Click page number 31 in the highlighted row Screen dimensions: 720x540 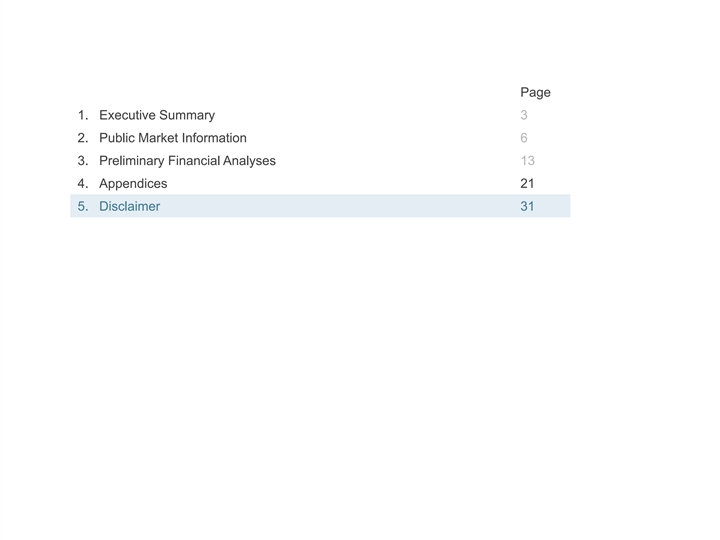[x=527, y=206]
